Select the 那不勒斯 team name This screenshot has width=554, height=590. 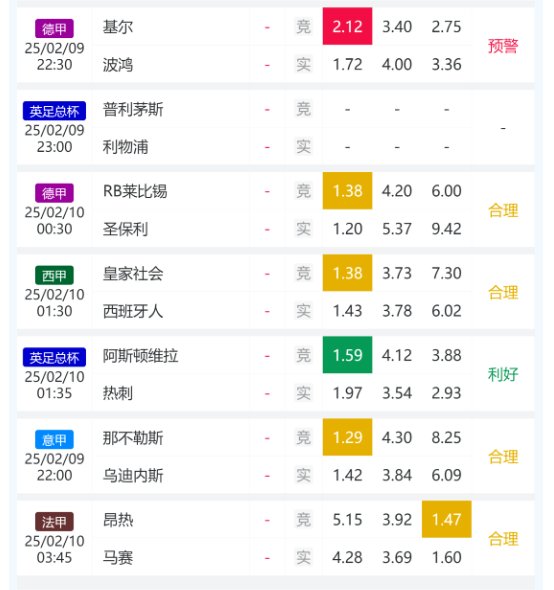pos(133,438)
